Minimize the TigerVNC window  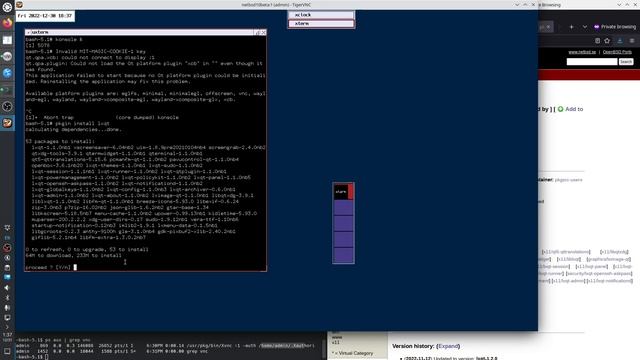point(517,5)
